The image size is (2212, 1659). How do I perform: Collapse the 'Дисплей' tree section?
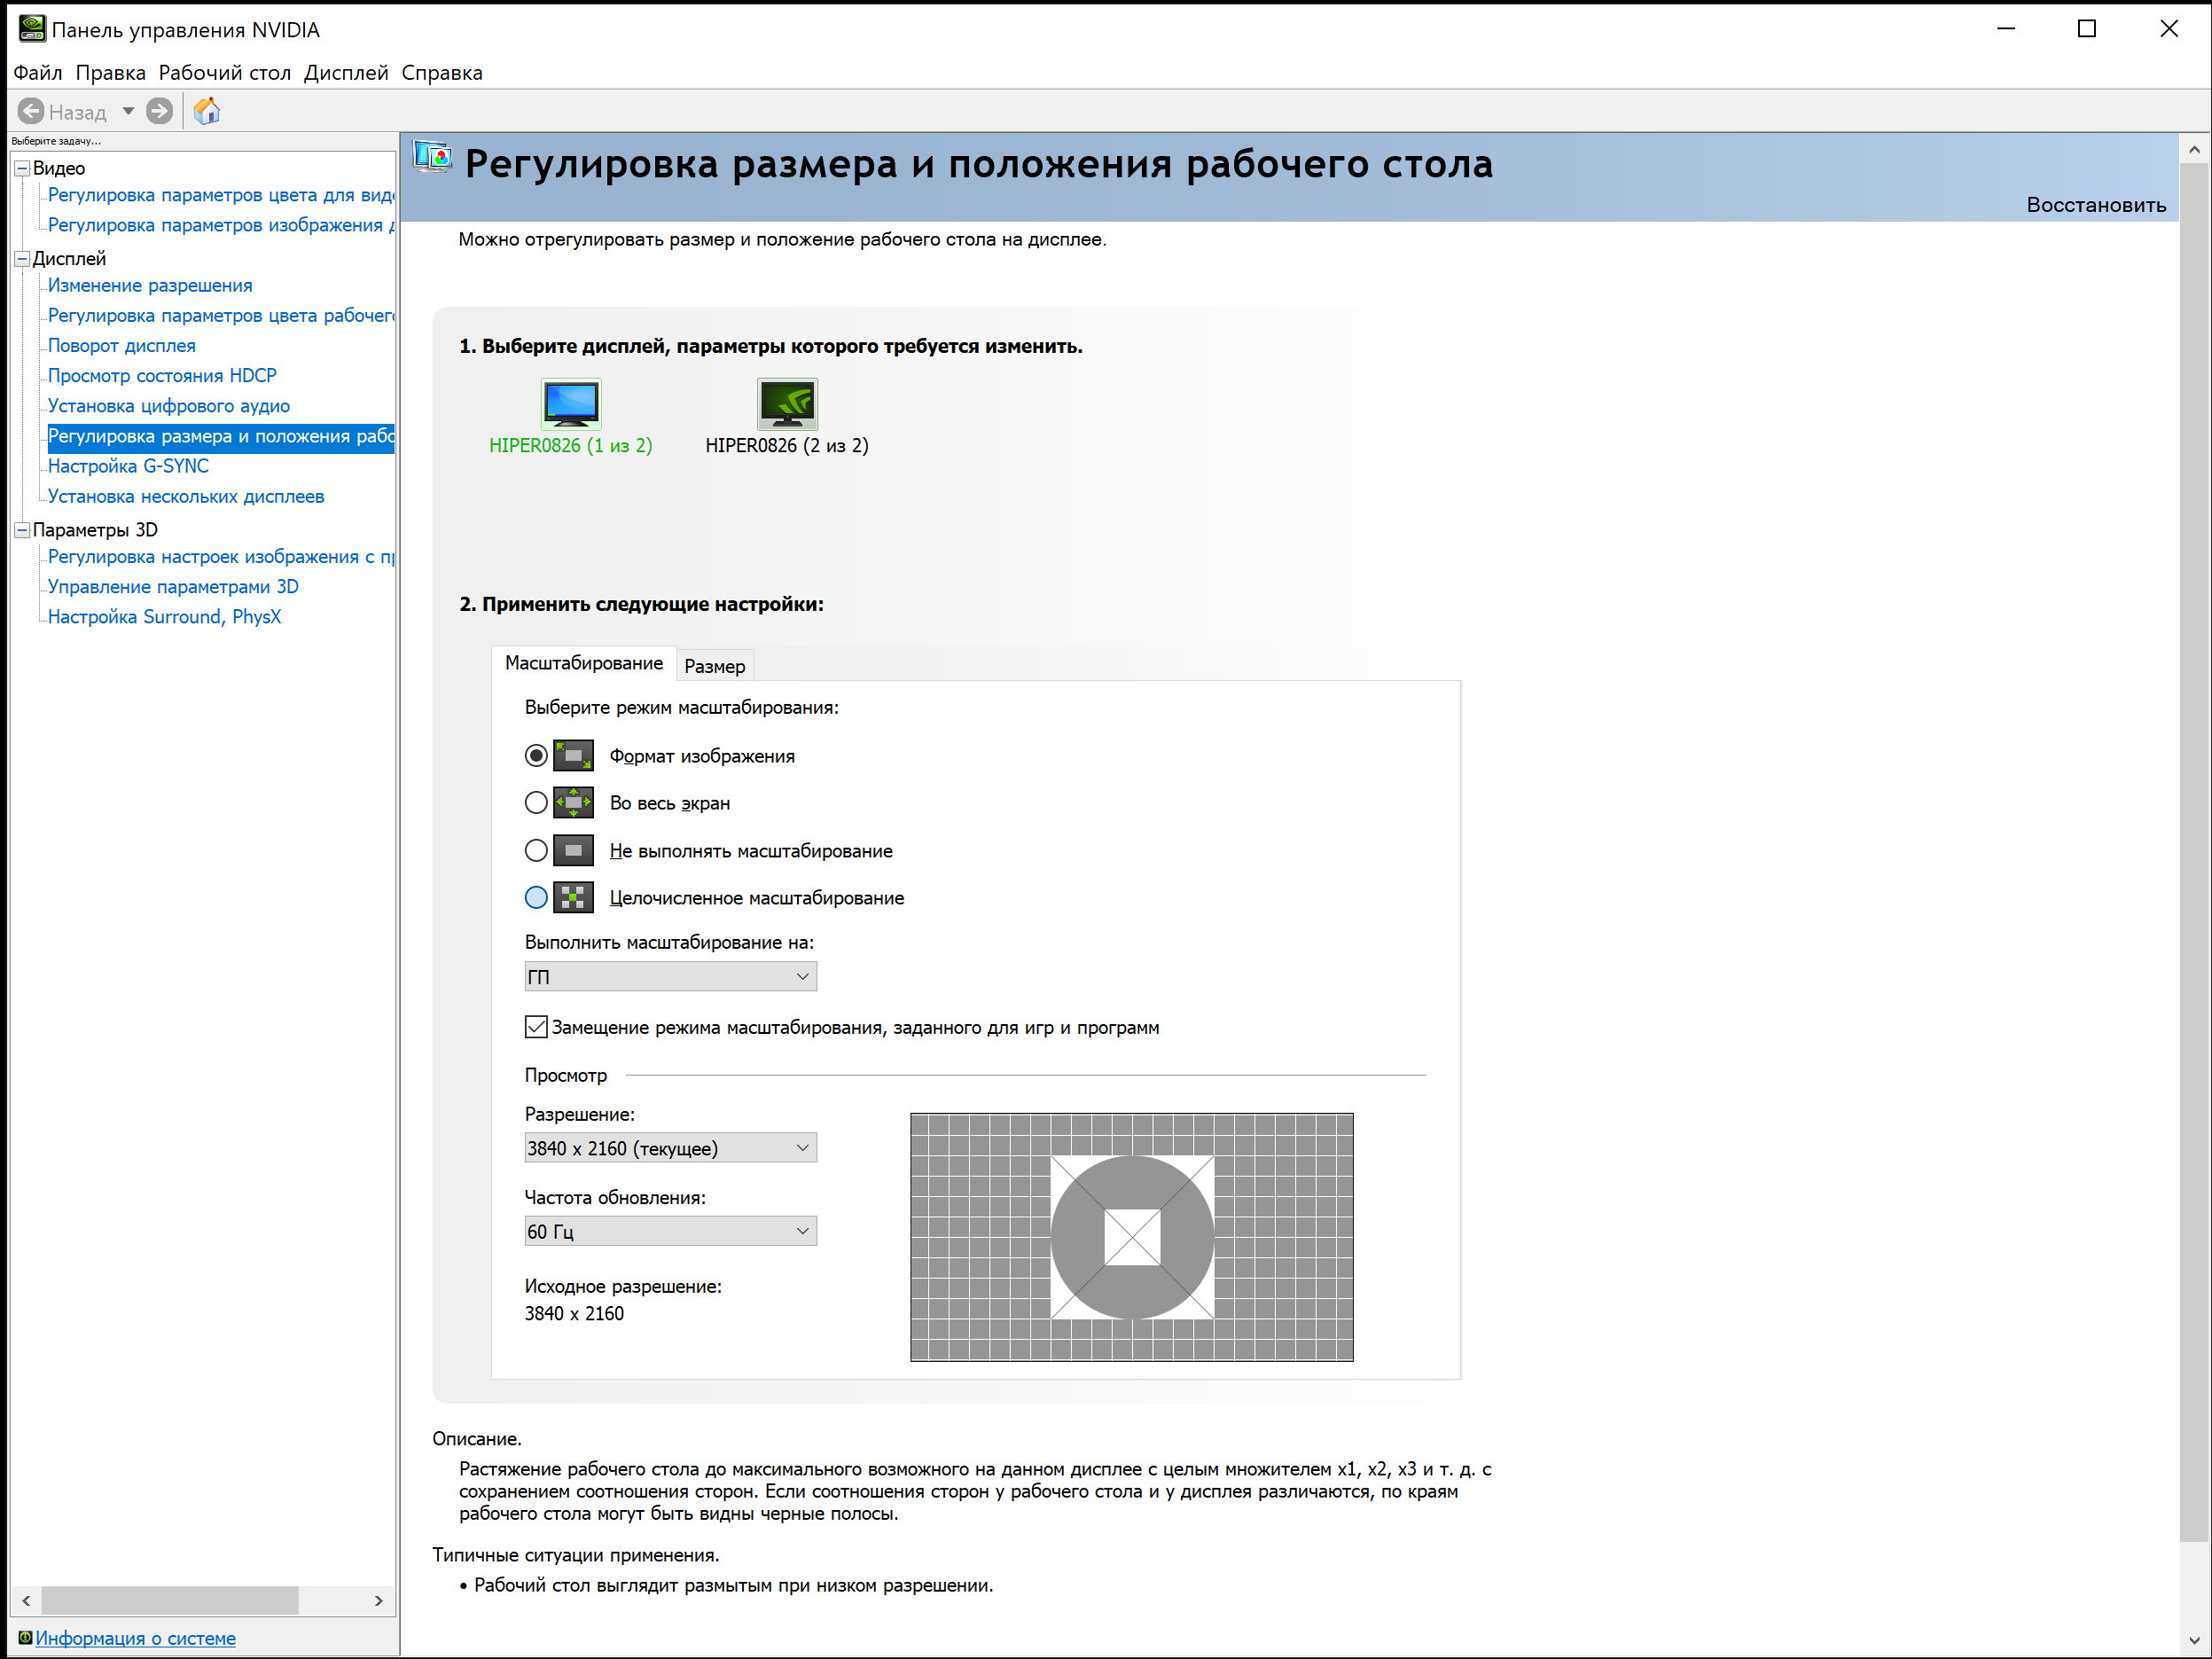coord(22,259)
